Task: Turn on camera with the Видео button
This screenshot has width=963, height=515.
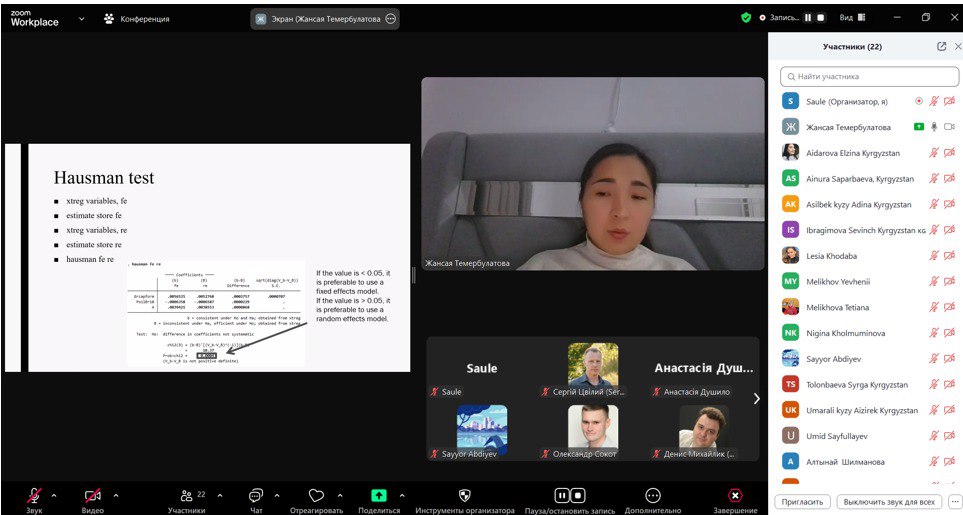Action: click(92, 495)
